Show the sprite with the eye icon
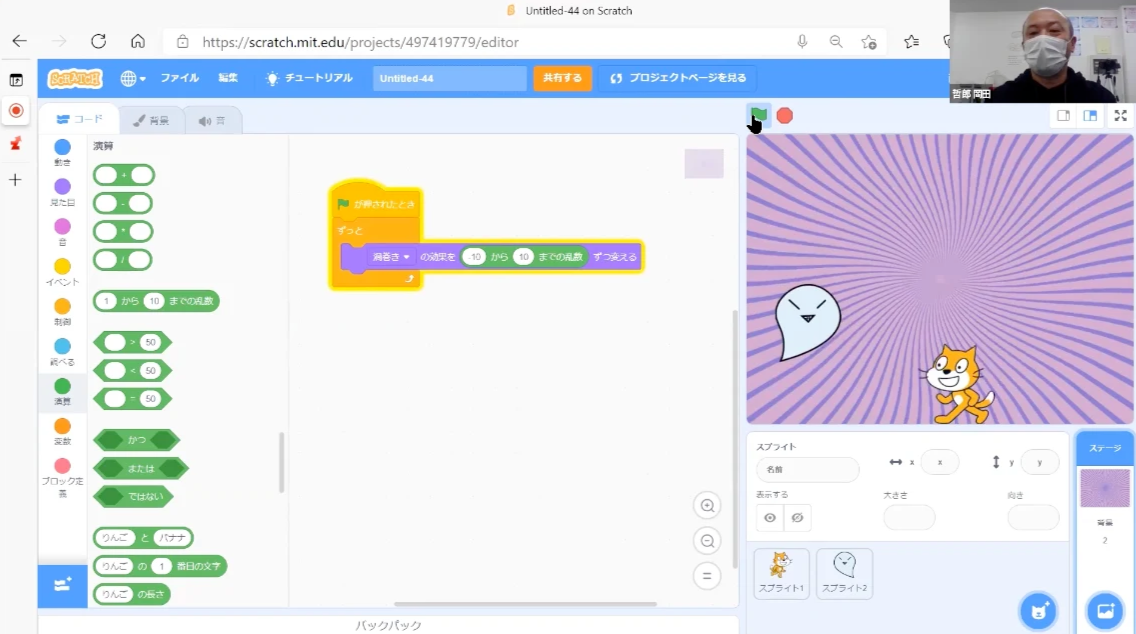Image resolution: width=1136 pixels, height=634 pixels. tap(769, 517)
